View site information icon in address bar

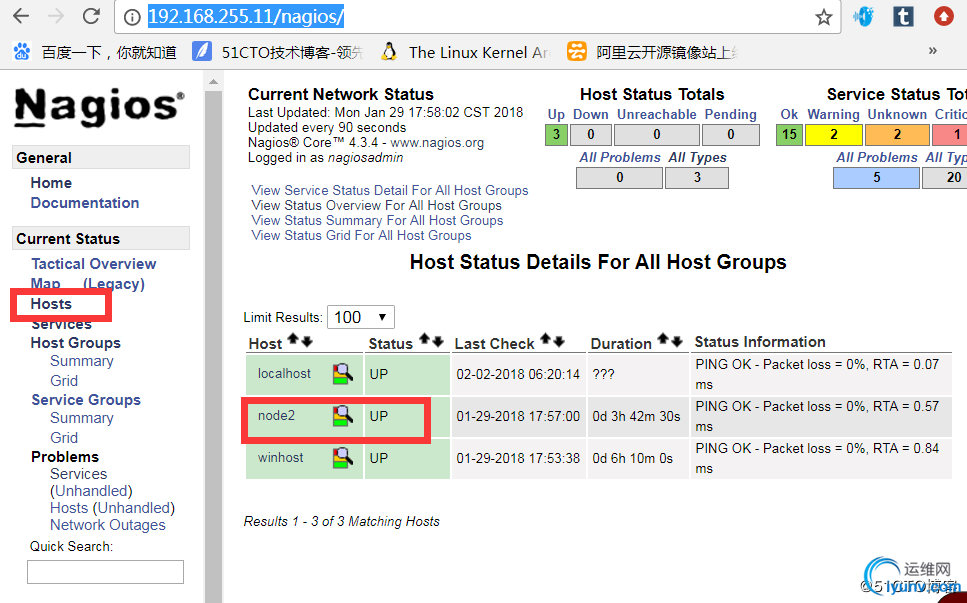click(x=132, y=17)
